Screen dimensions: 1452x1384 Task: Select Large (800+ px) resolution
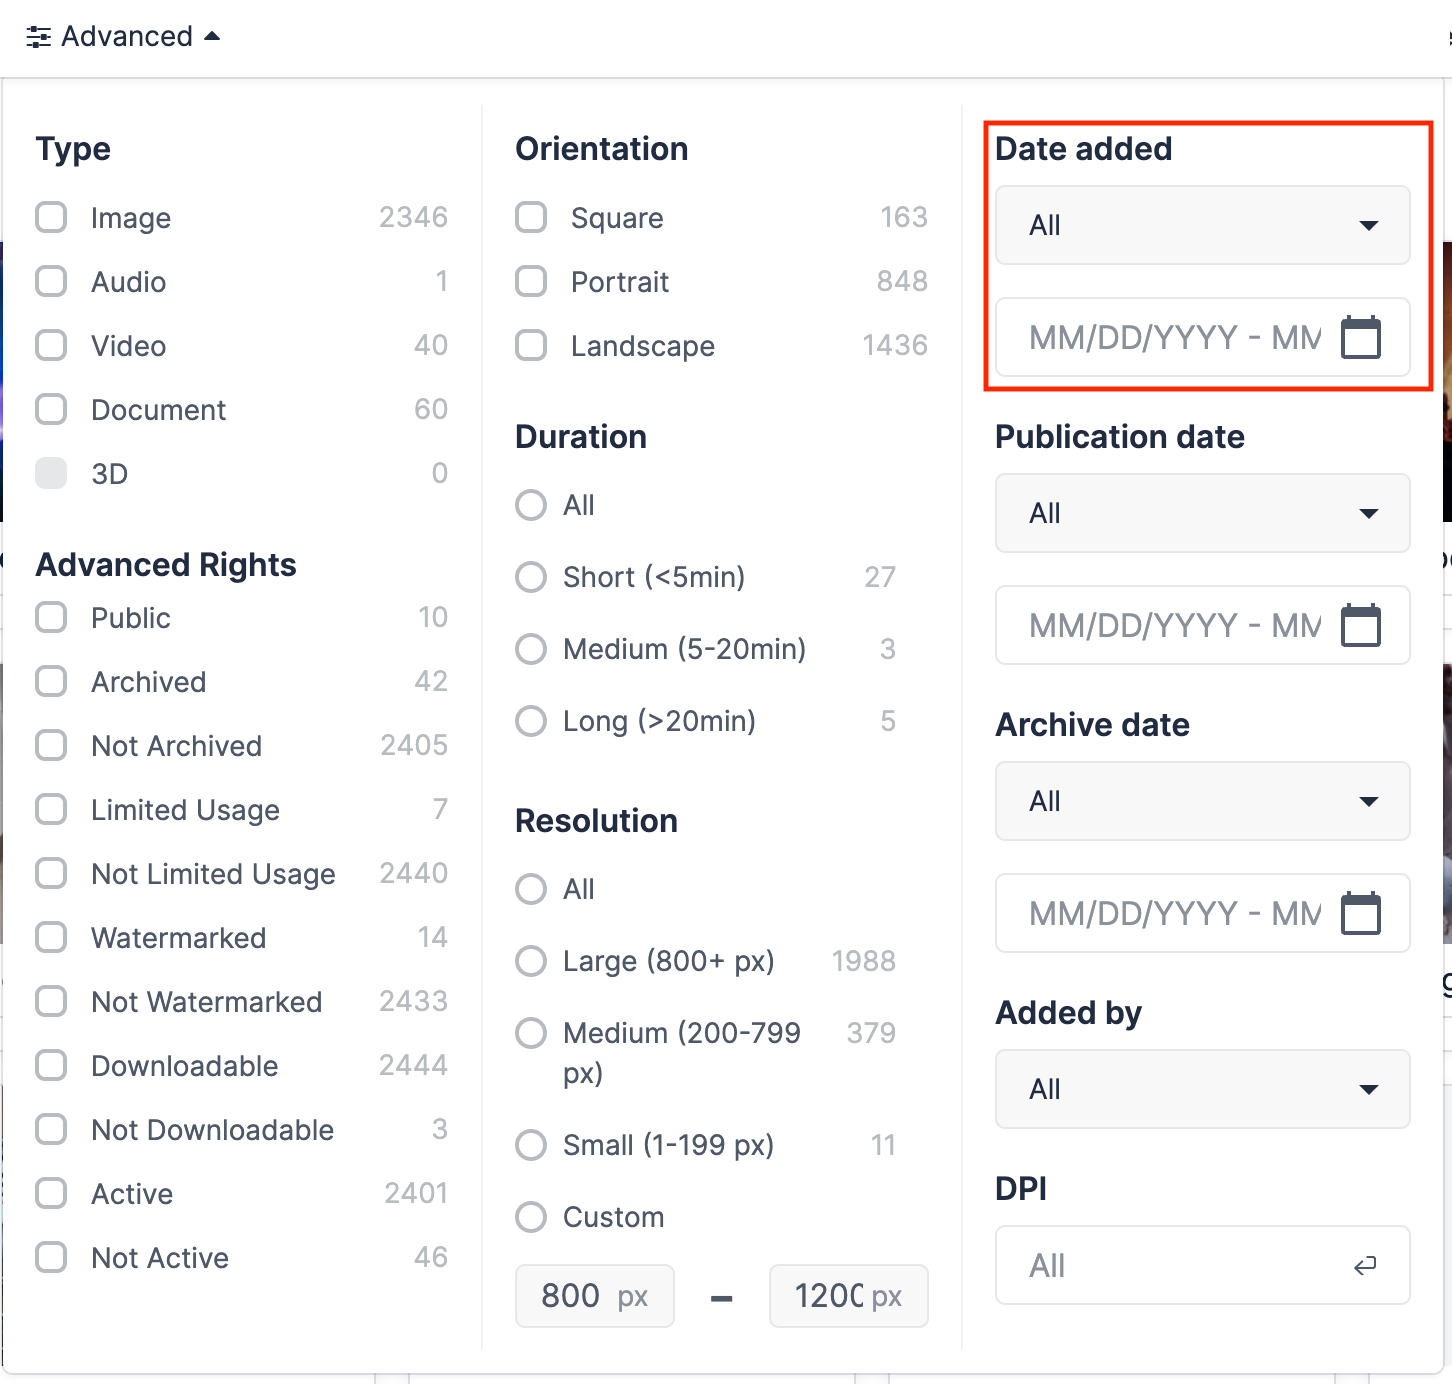[x=531, y=961]
